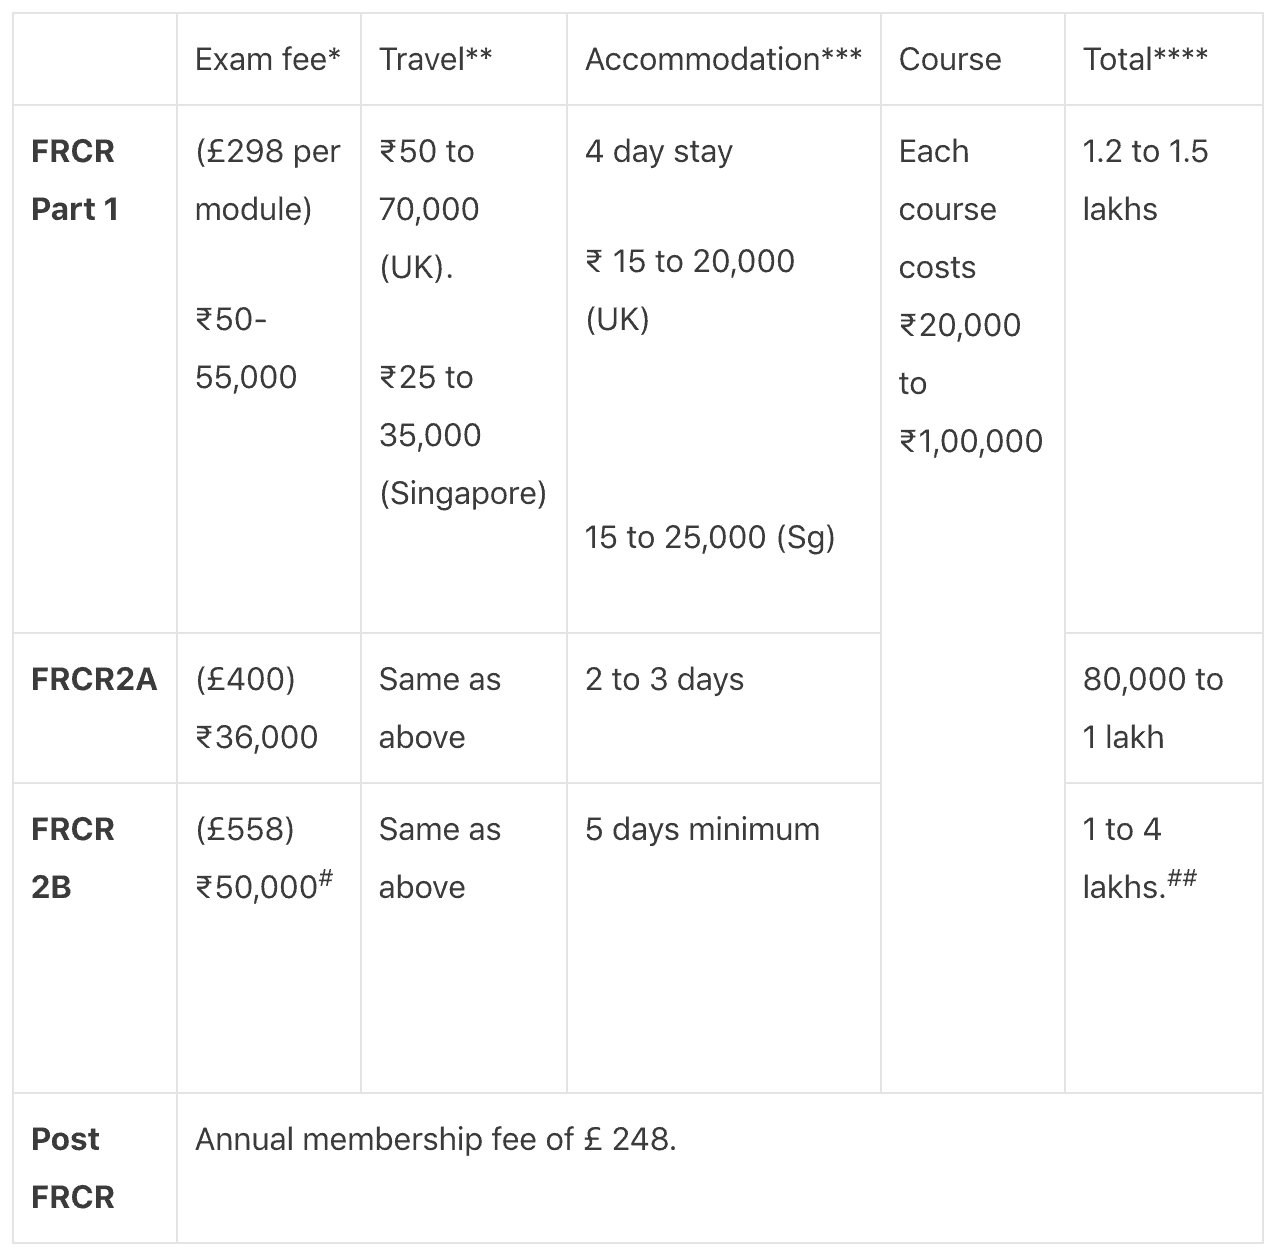
Task: Click the "Exam fee*" column header
Action: [267, 60]
